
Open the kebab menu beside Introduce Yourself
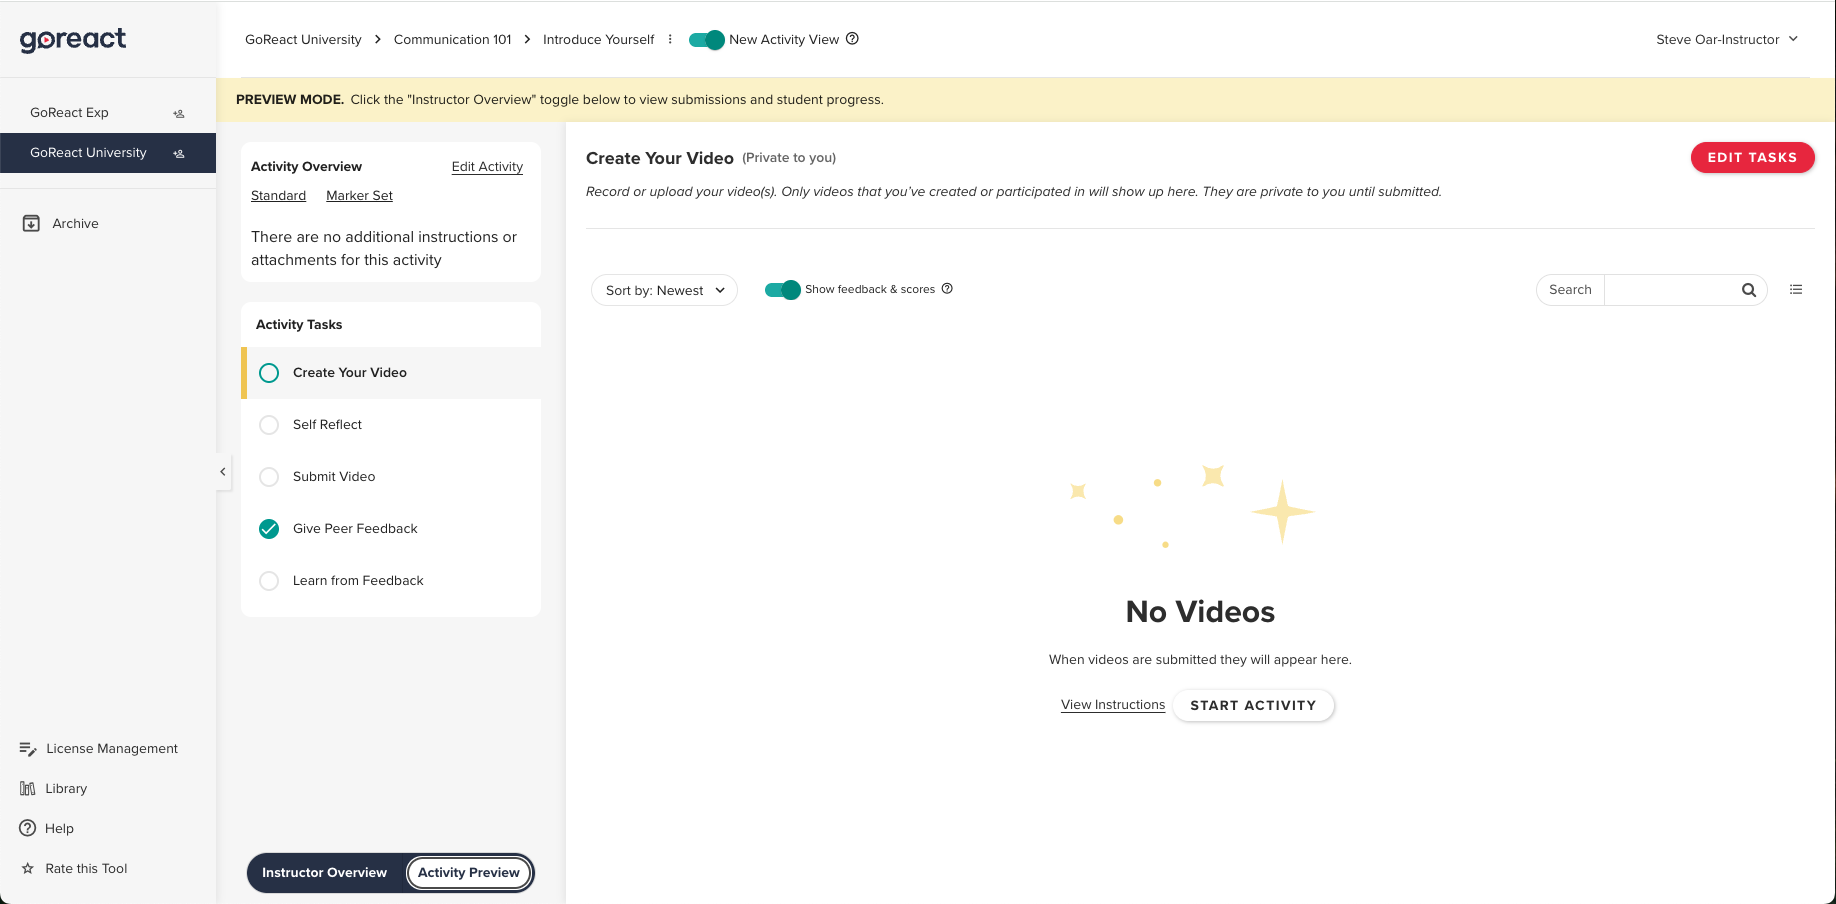(670, 39)
